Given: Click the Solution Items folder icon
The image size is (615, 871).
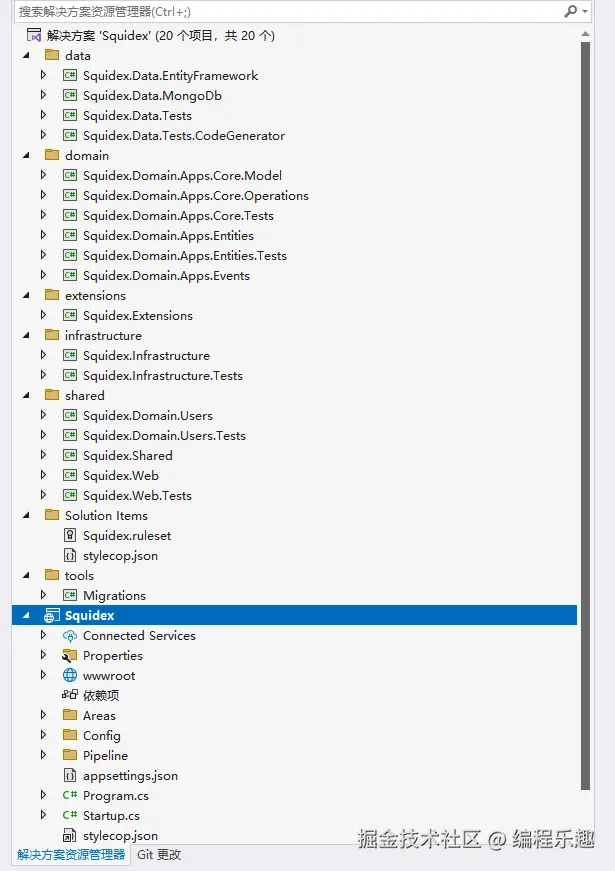Looking at the screenshot, I should [x=52, y=515].
